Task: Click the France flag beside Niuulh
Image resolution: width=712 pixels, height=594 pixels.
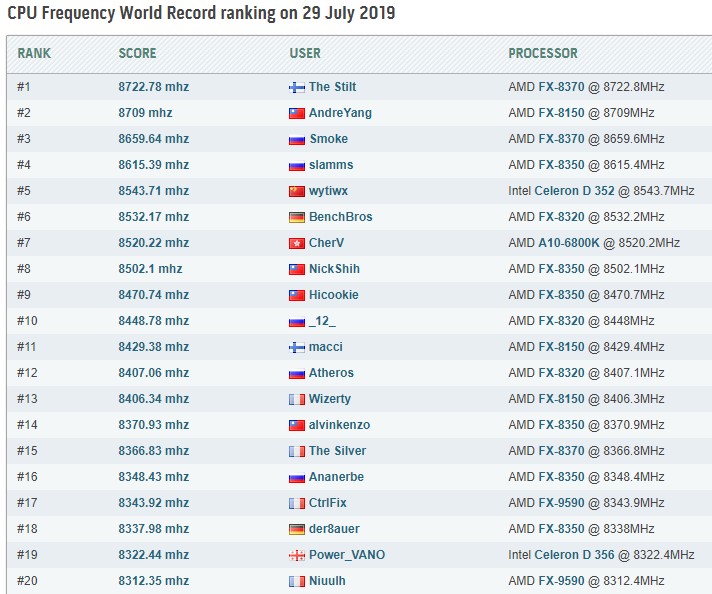Action: coord(297,581)
